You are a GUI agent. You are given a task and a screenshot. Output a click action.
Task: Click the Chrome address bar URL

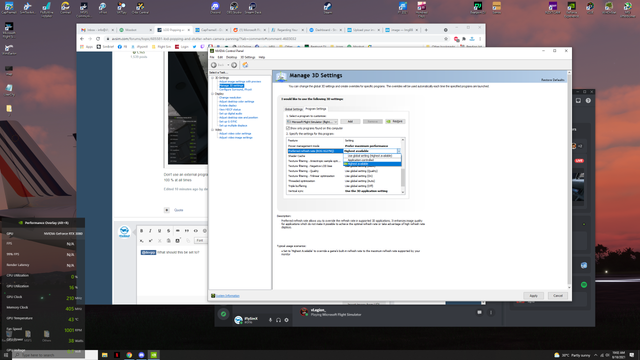click(204, 39)
